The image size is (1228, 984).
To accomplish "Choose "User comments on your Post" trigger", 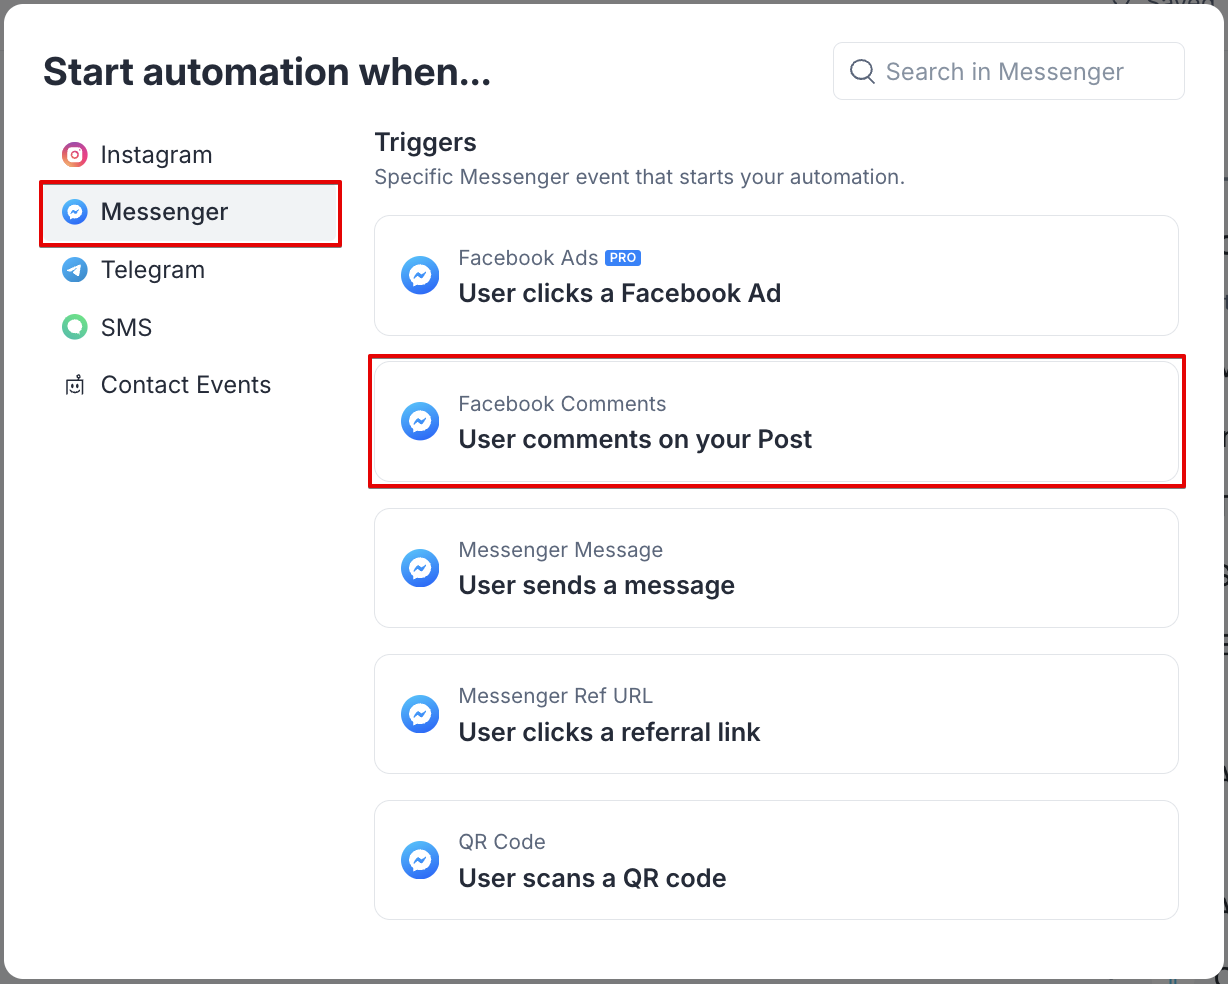I will click(776, 422).
